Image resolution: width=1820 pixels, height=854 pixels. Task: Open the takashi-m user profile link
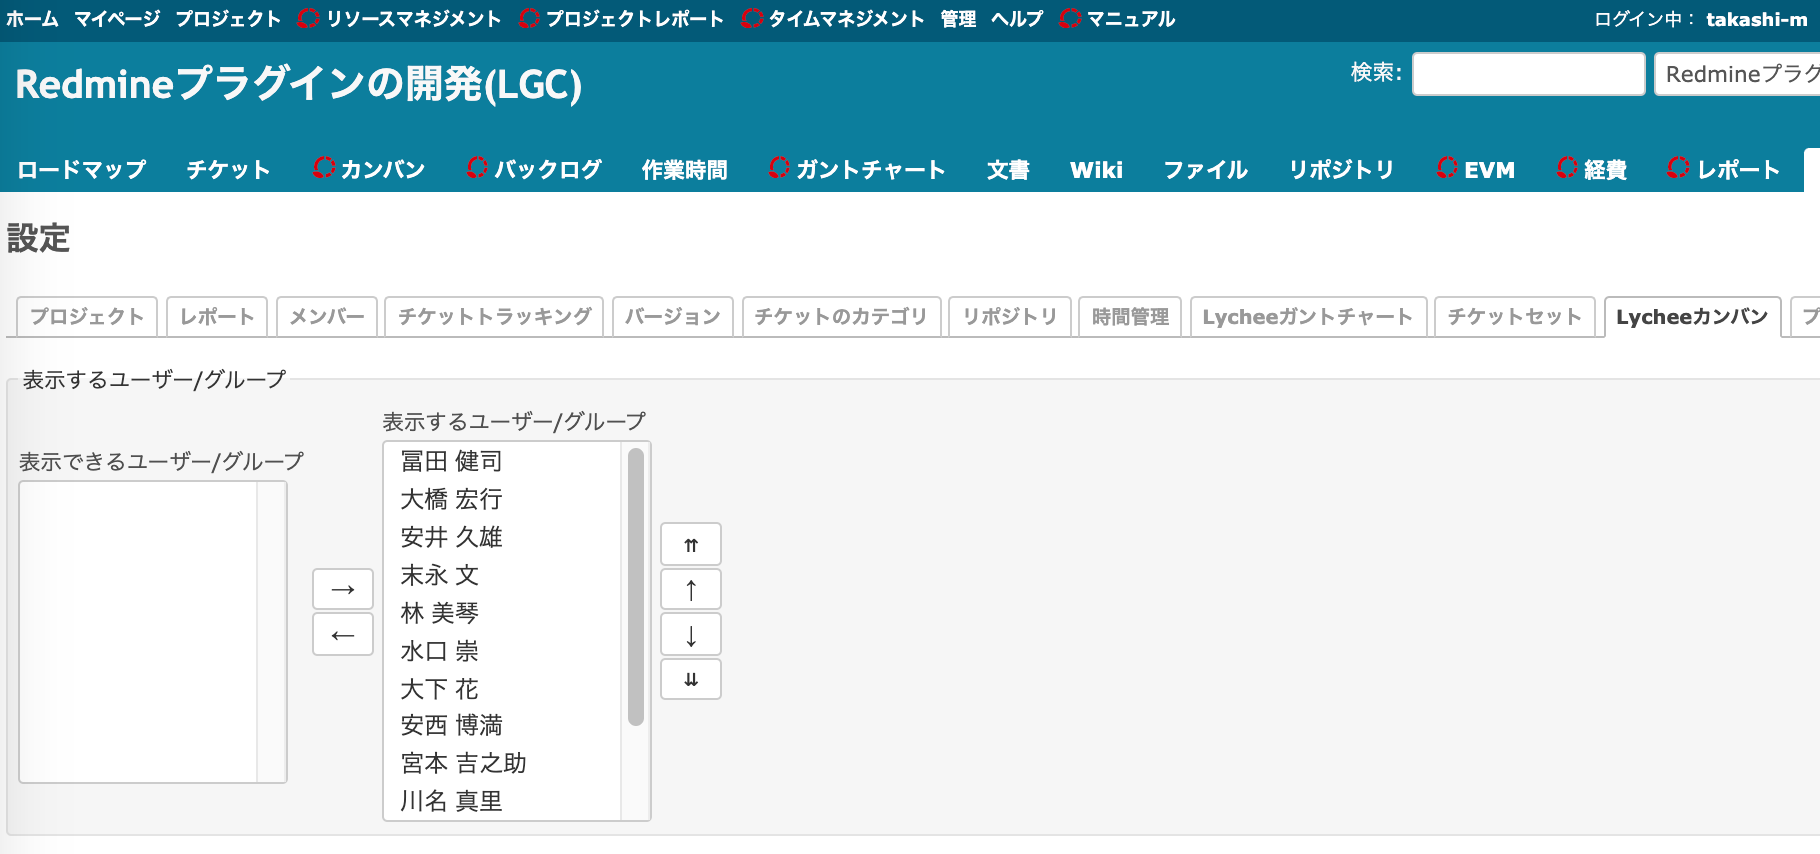(x=1756, y=19)
